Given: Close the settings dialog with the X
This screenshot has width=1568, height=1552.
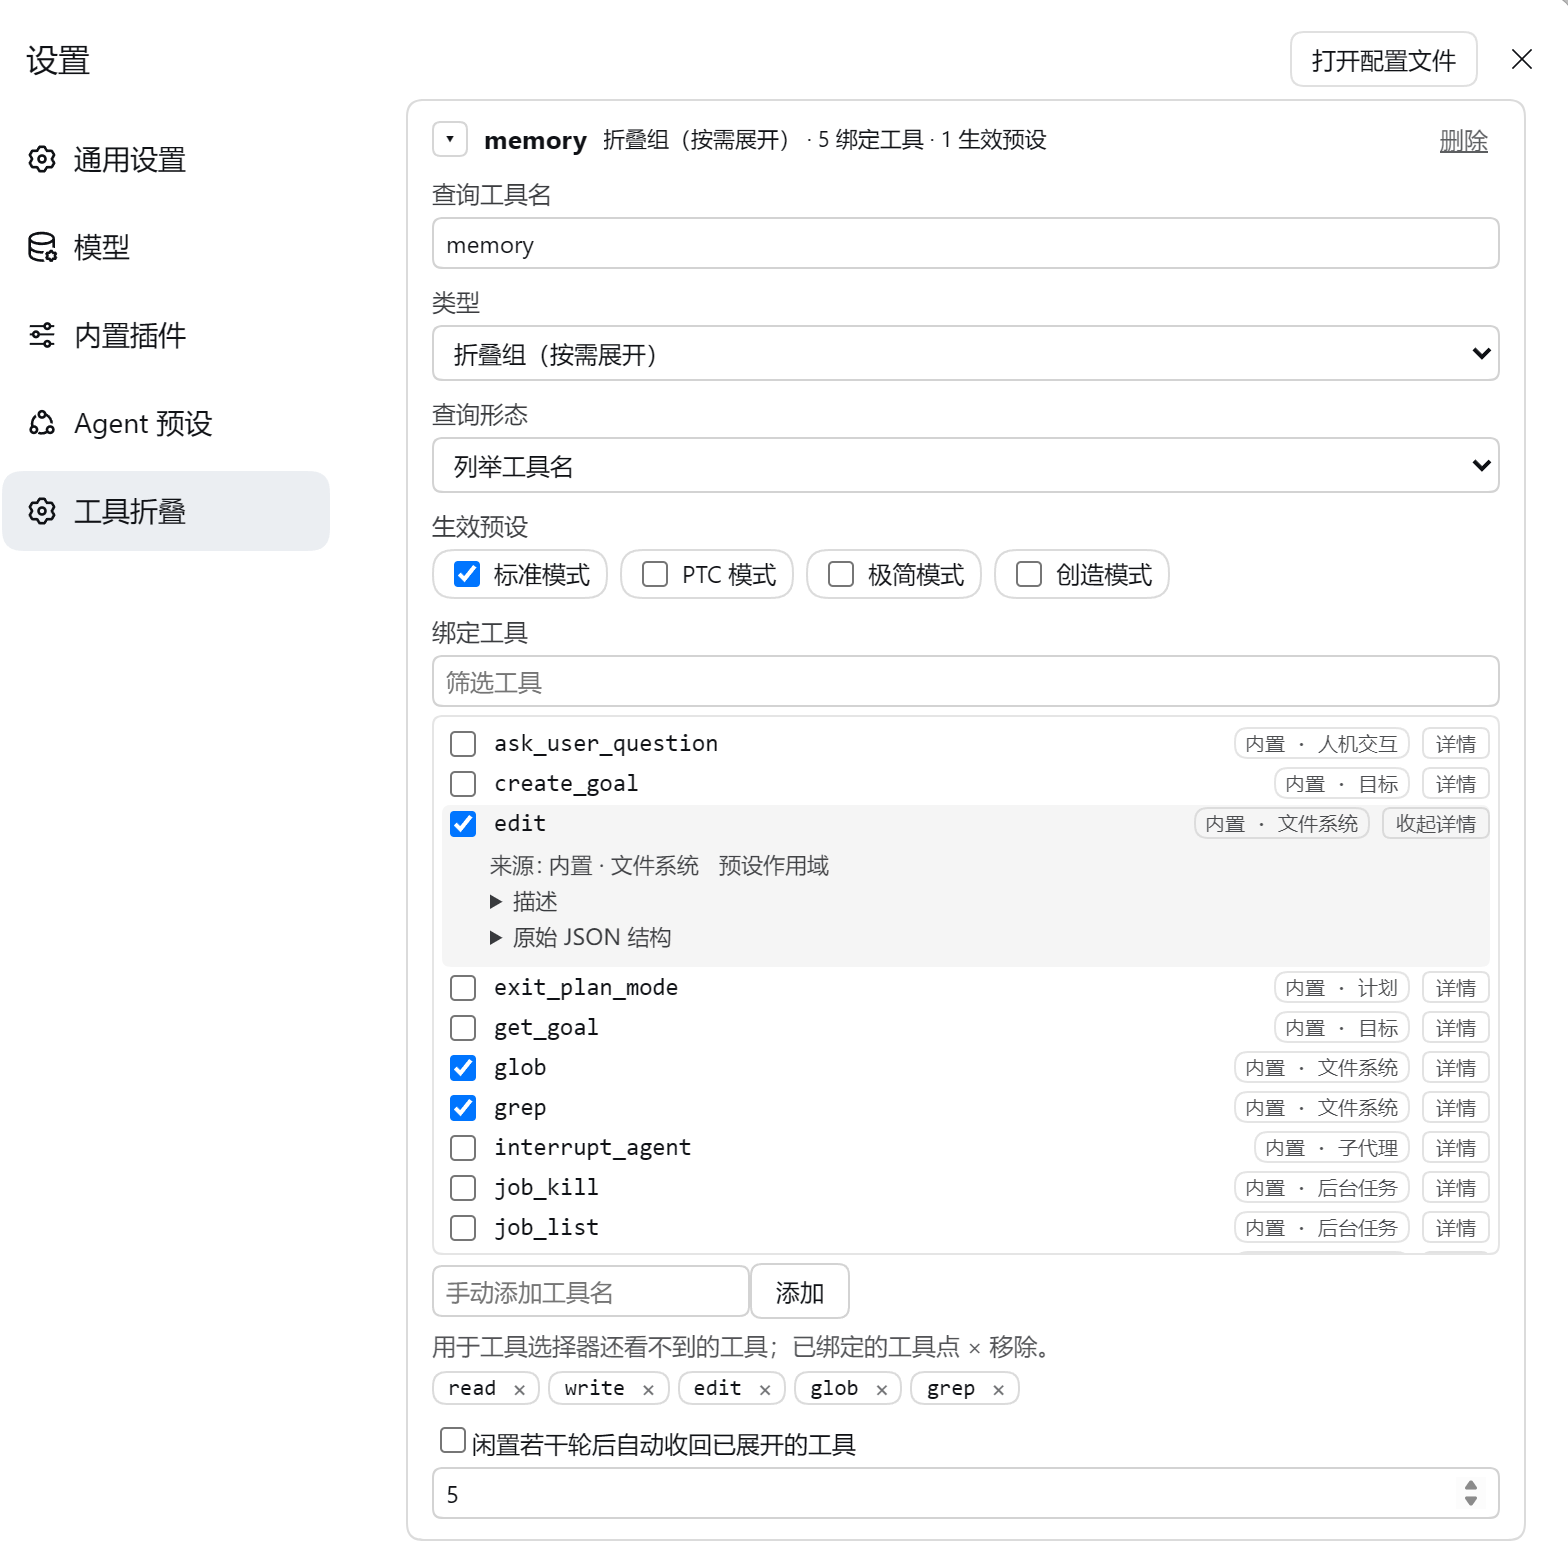Looking at the screenshot, I should point(1522,59).
